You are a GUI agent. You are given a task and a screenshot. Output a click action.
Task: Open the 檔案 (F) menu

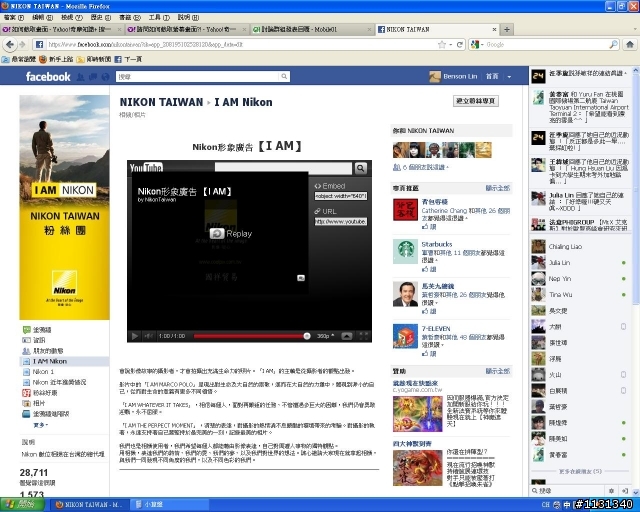[14, 18]
